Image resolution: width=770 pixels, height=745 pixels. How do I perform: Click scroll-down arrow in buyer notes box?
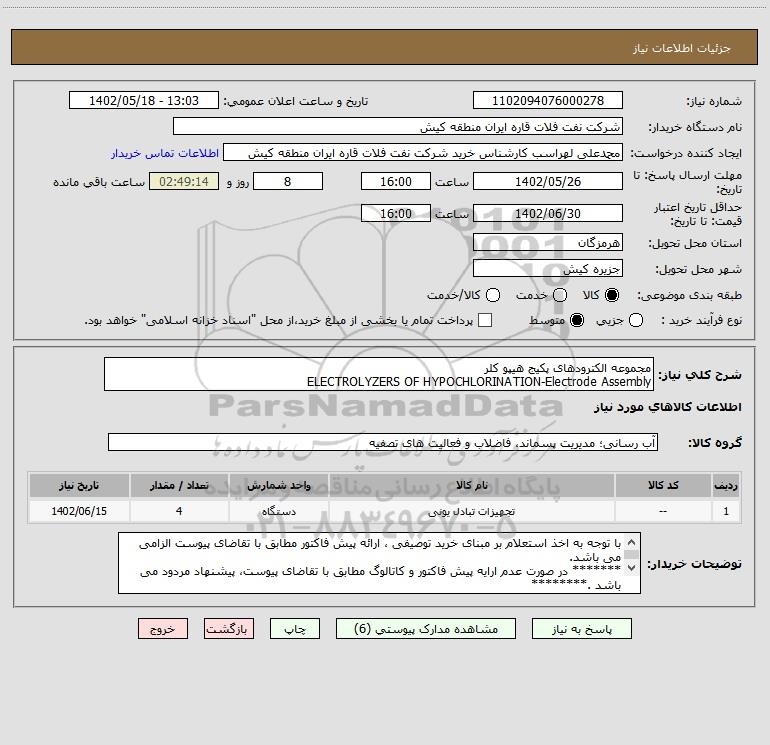point(632,568)
